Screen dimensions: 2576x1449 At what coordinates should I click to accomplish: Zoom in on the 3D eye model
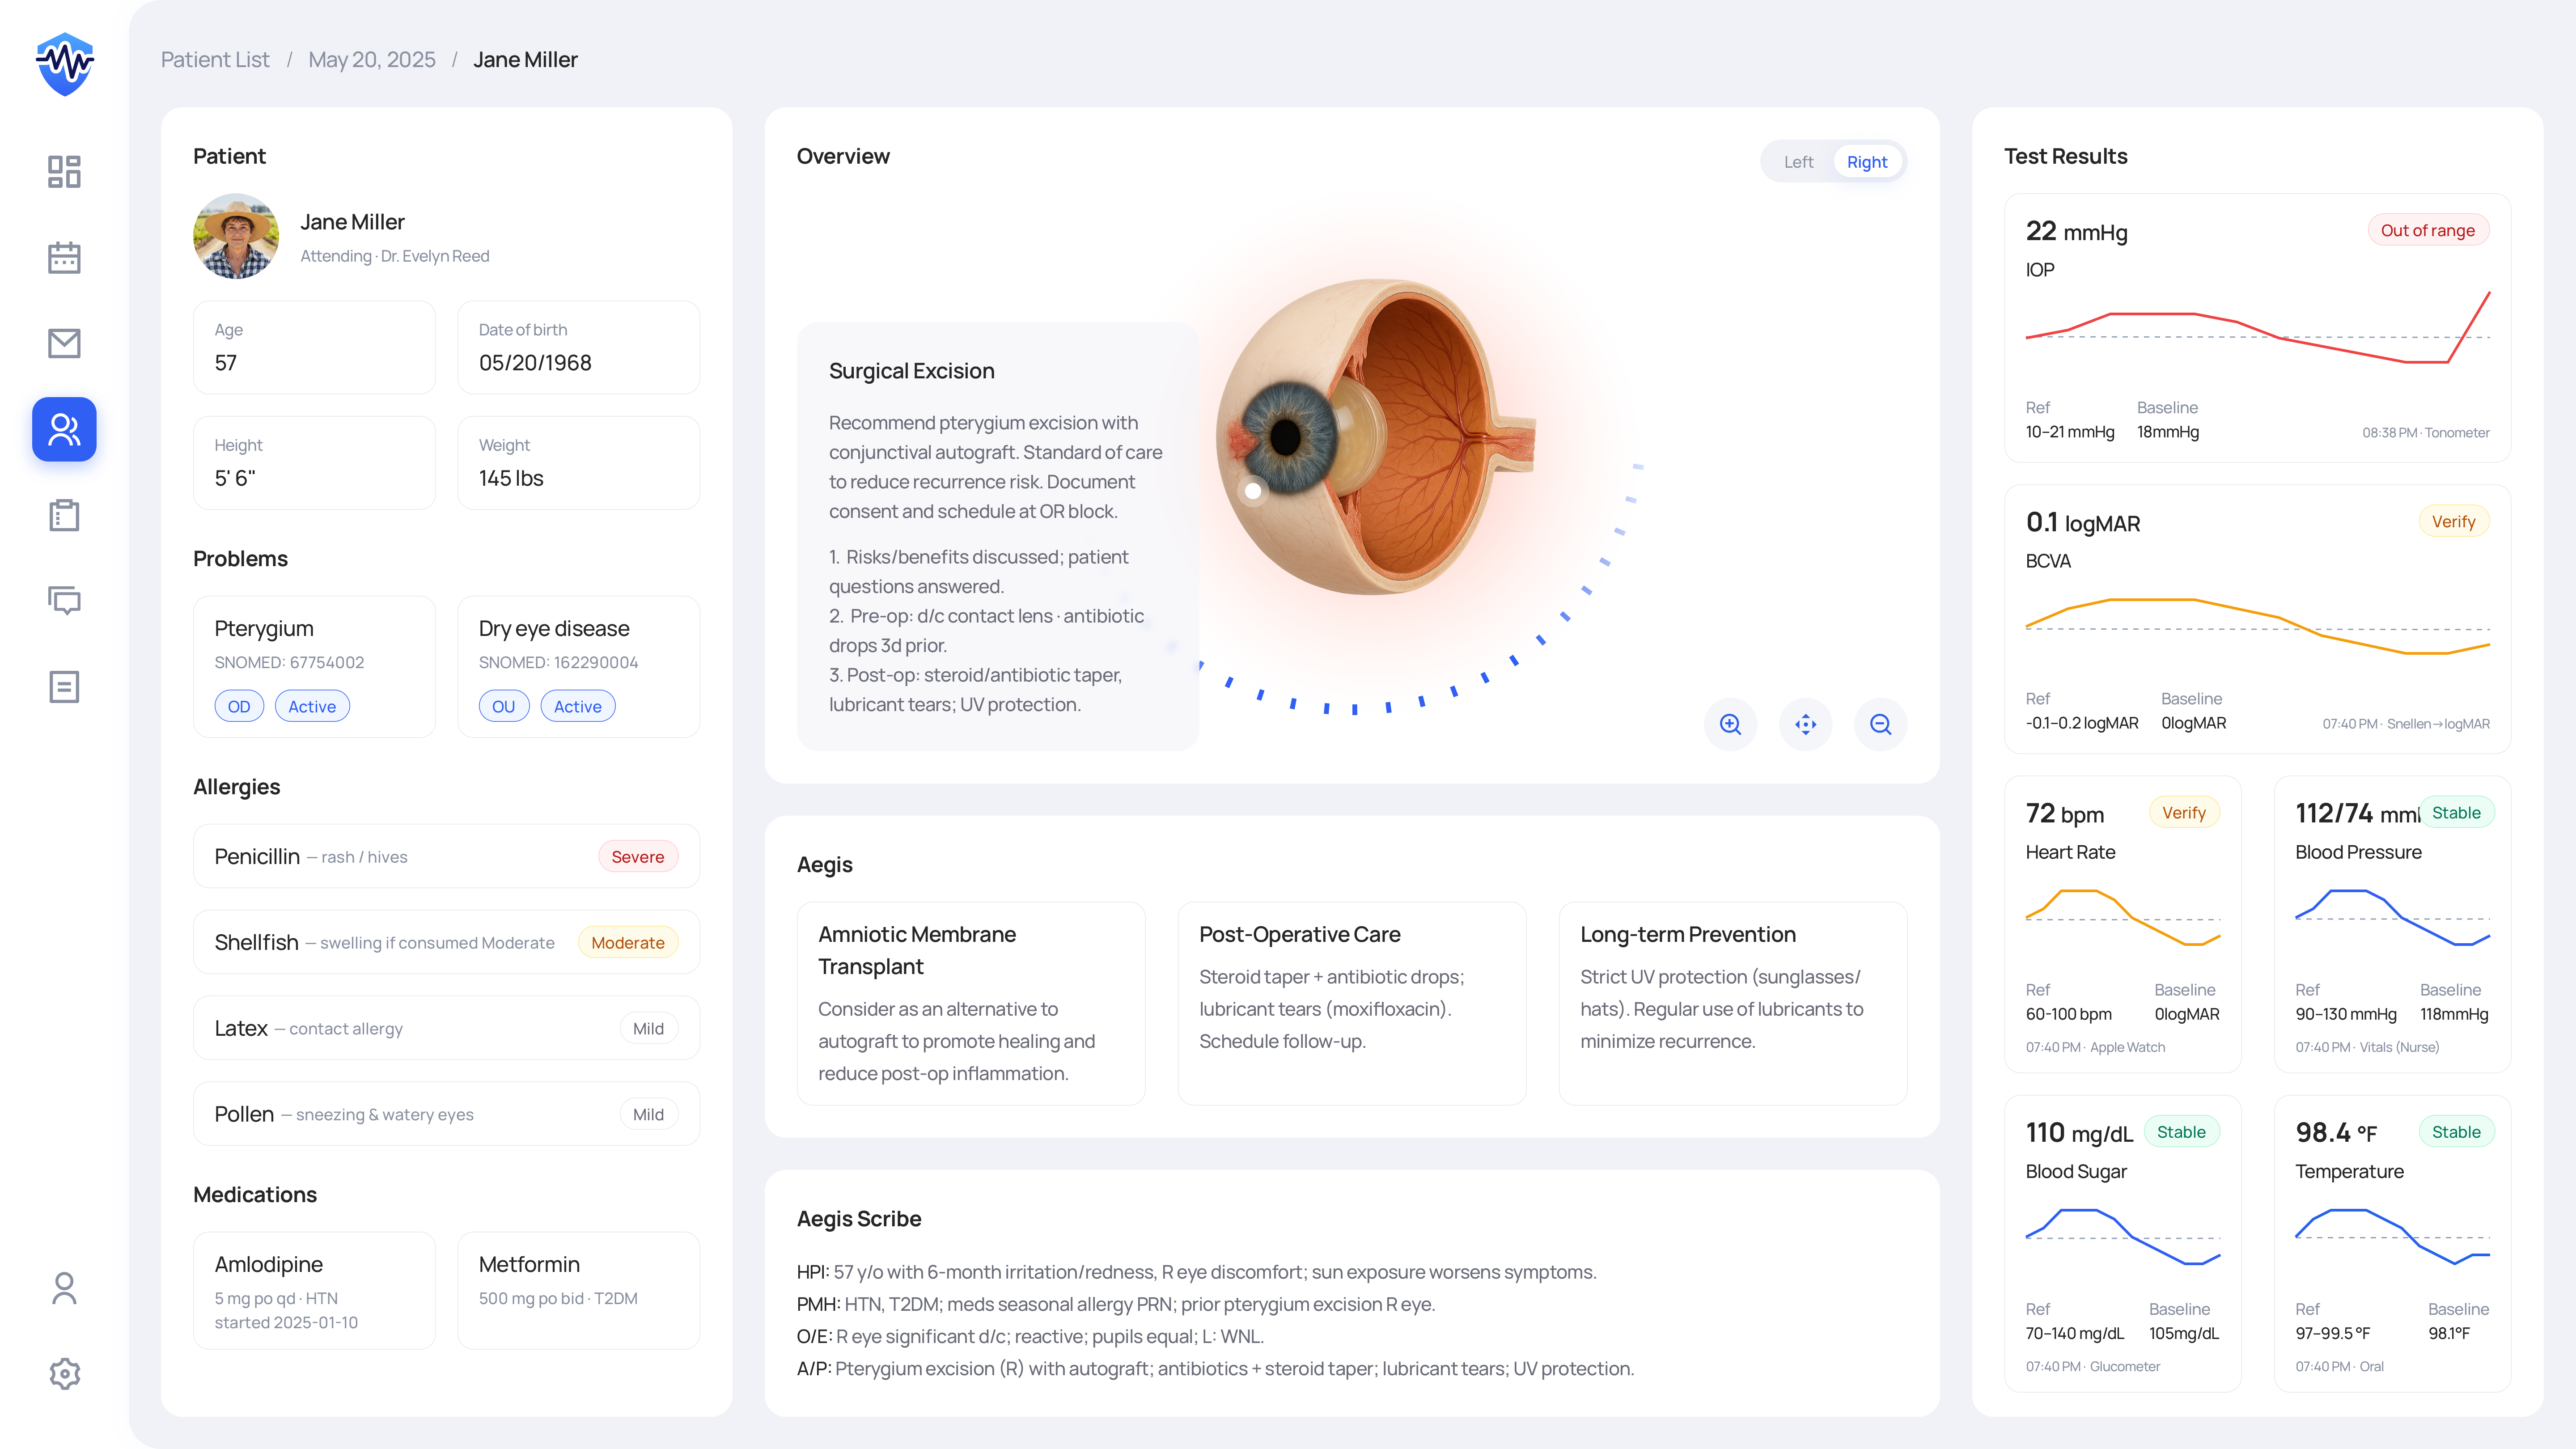[x=1731, y=724]
